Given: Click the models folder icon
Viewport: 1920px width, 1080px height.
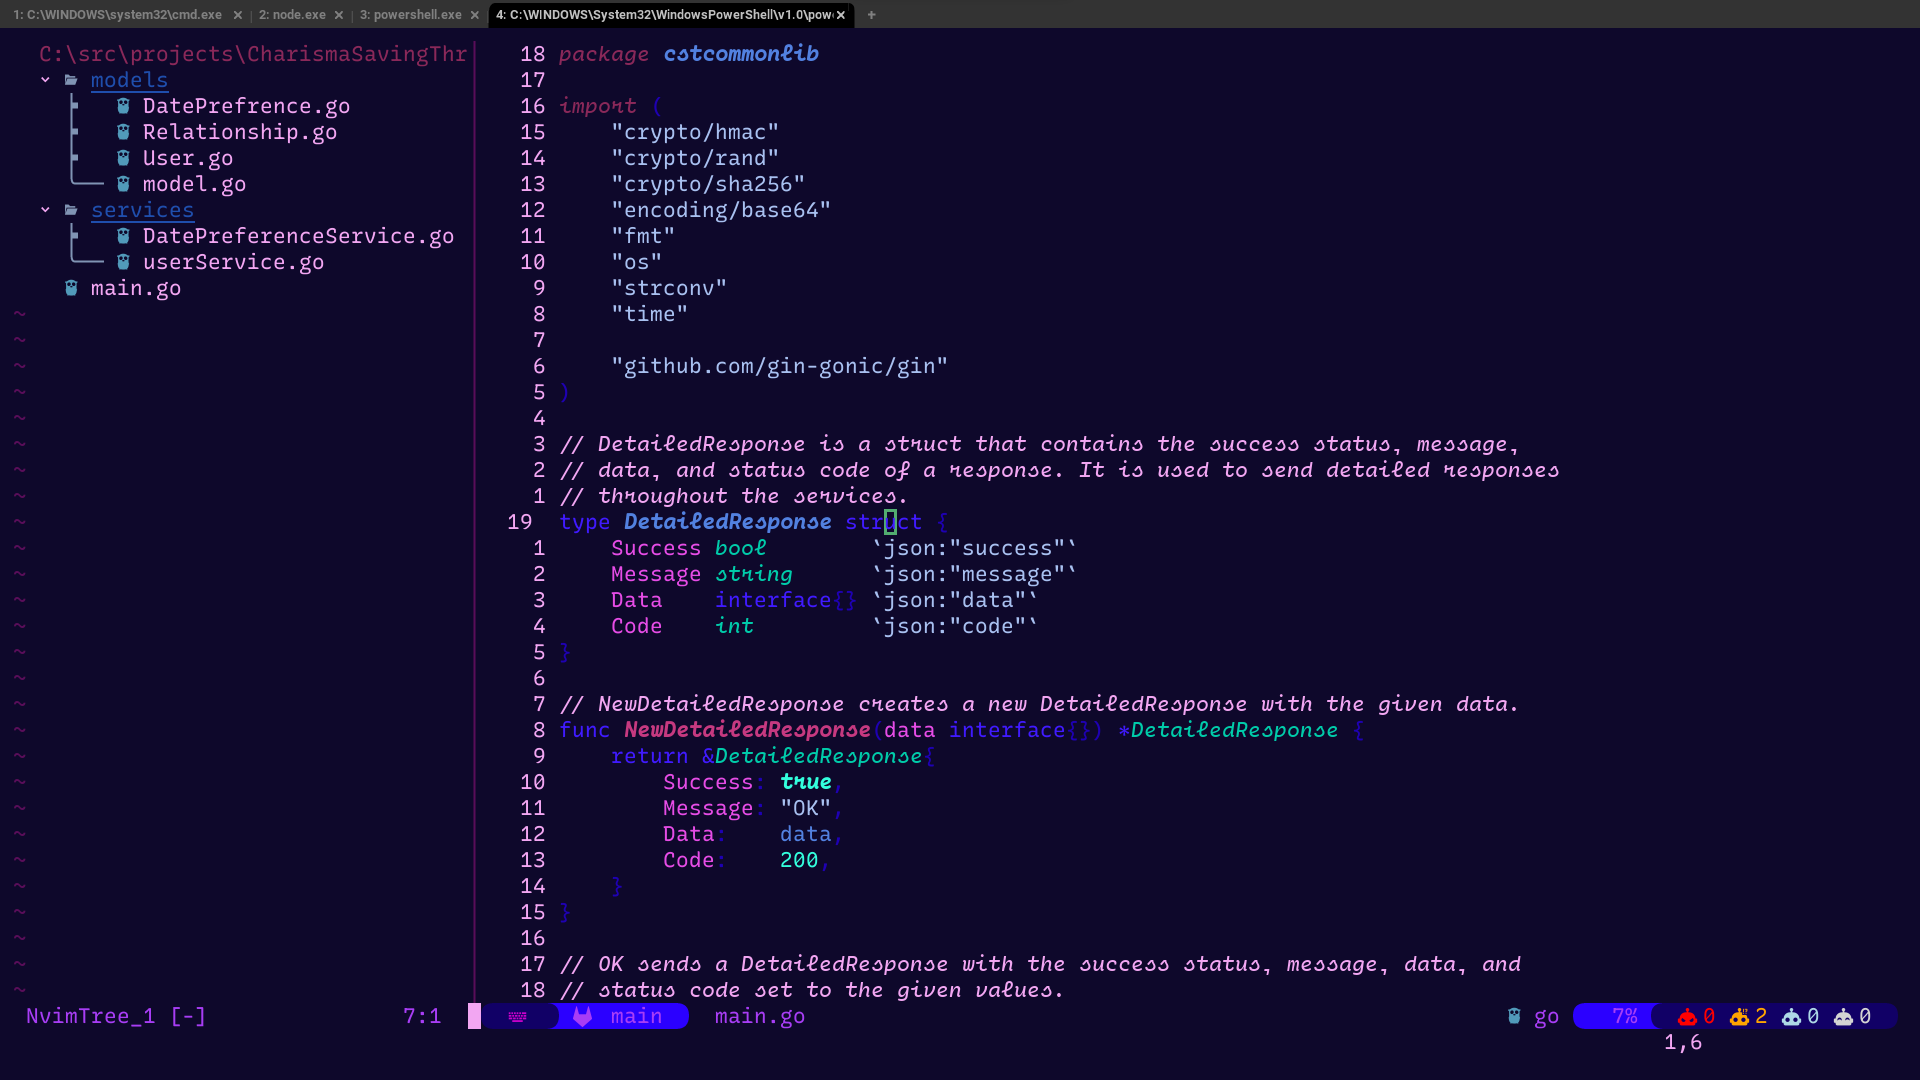Looking at the screenshot, I should (71, 80).
